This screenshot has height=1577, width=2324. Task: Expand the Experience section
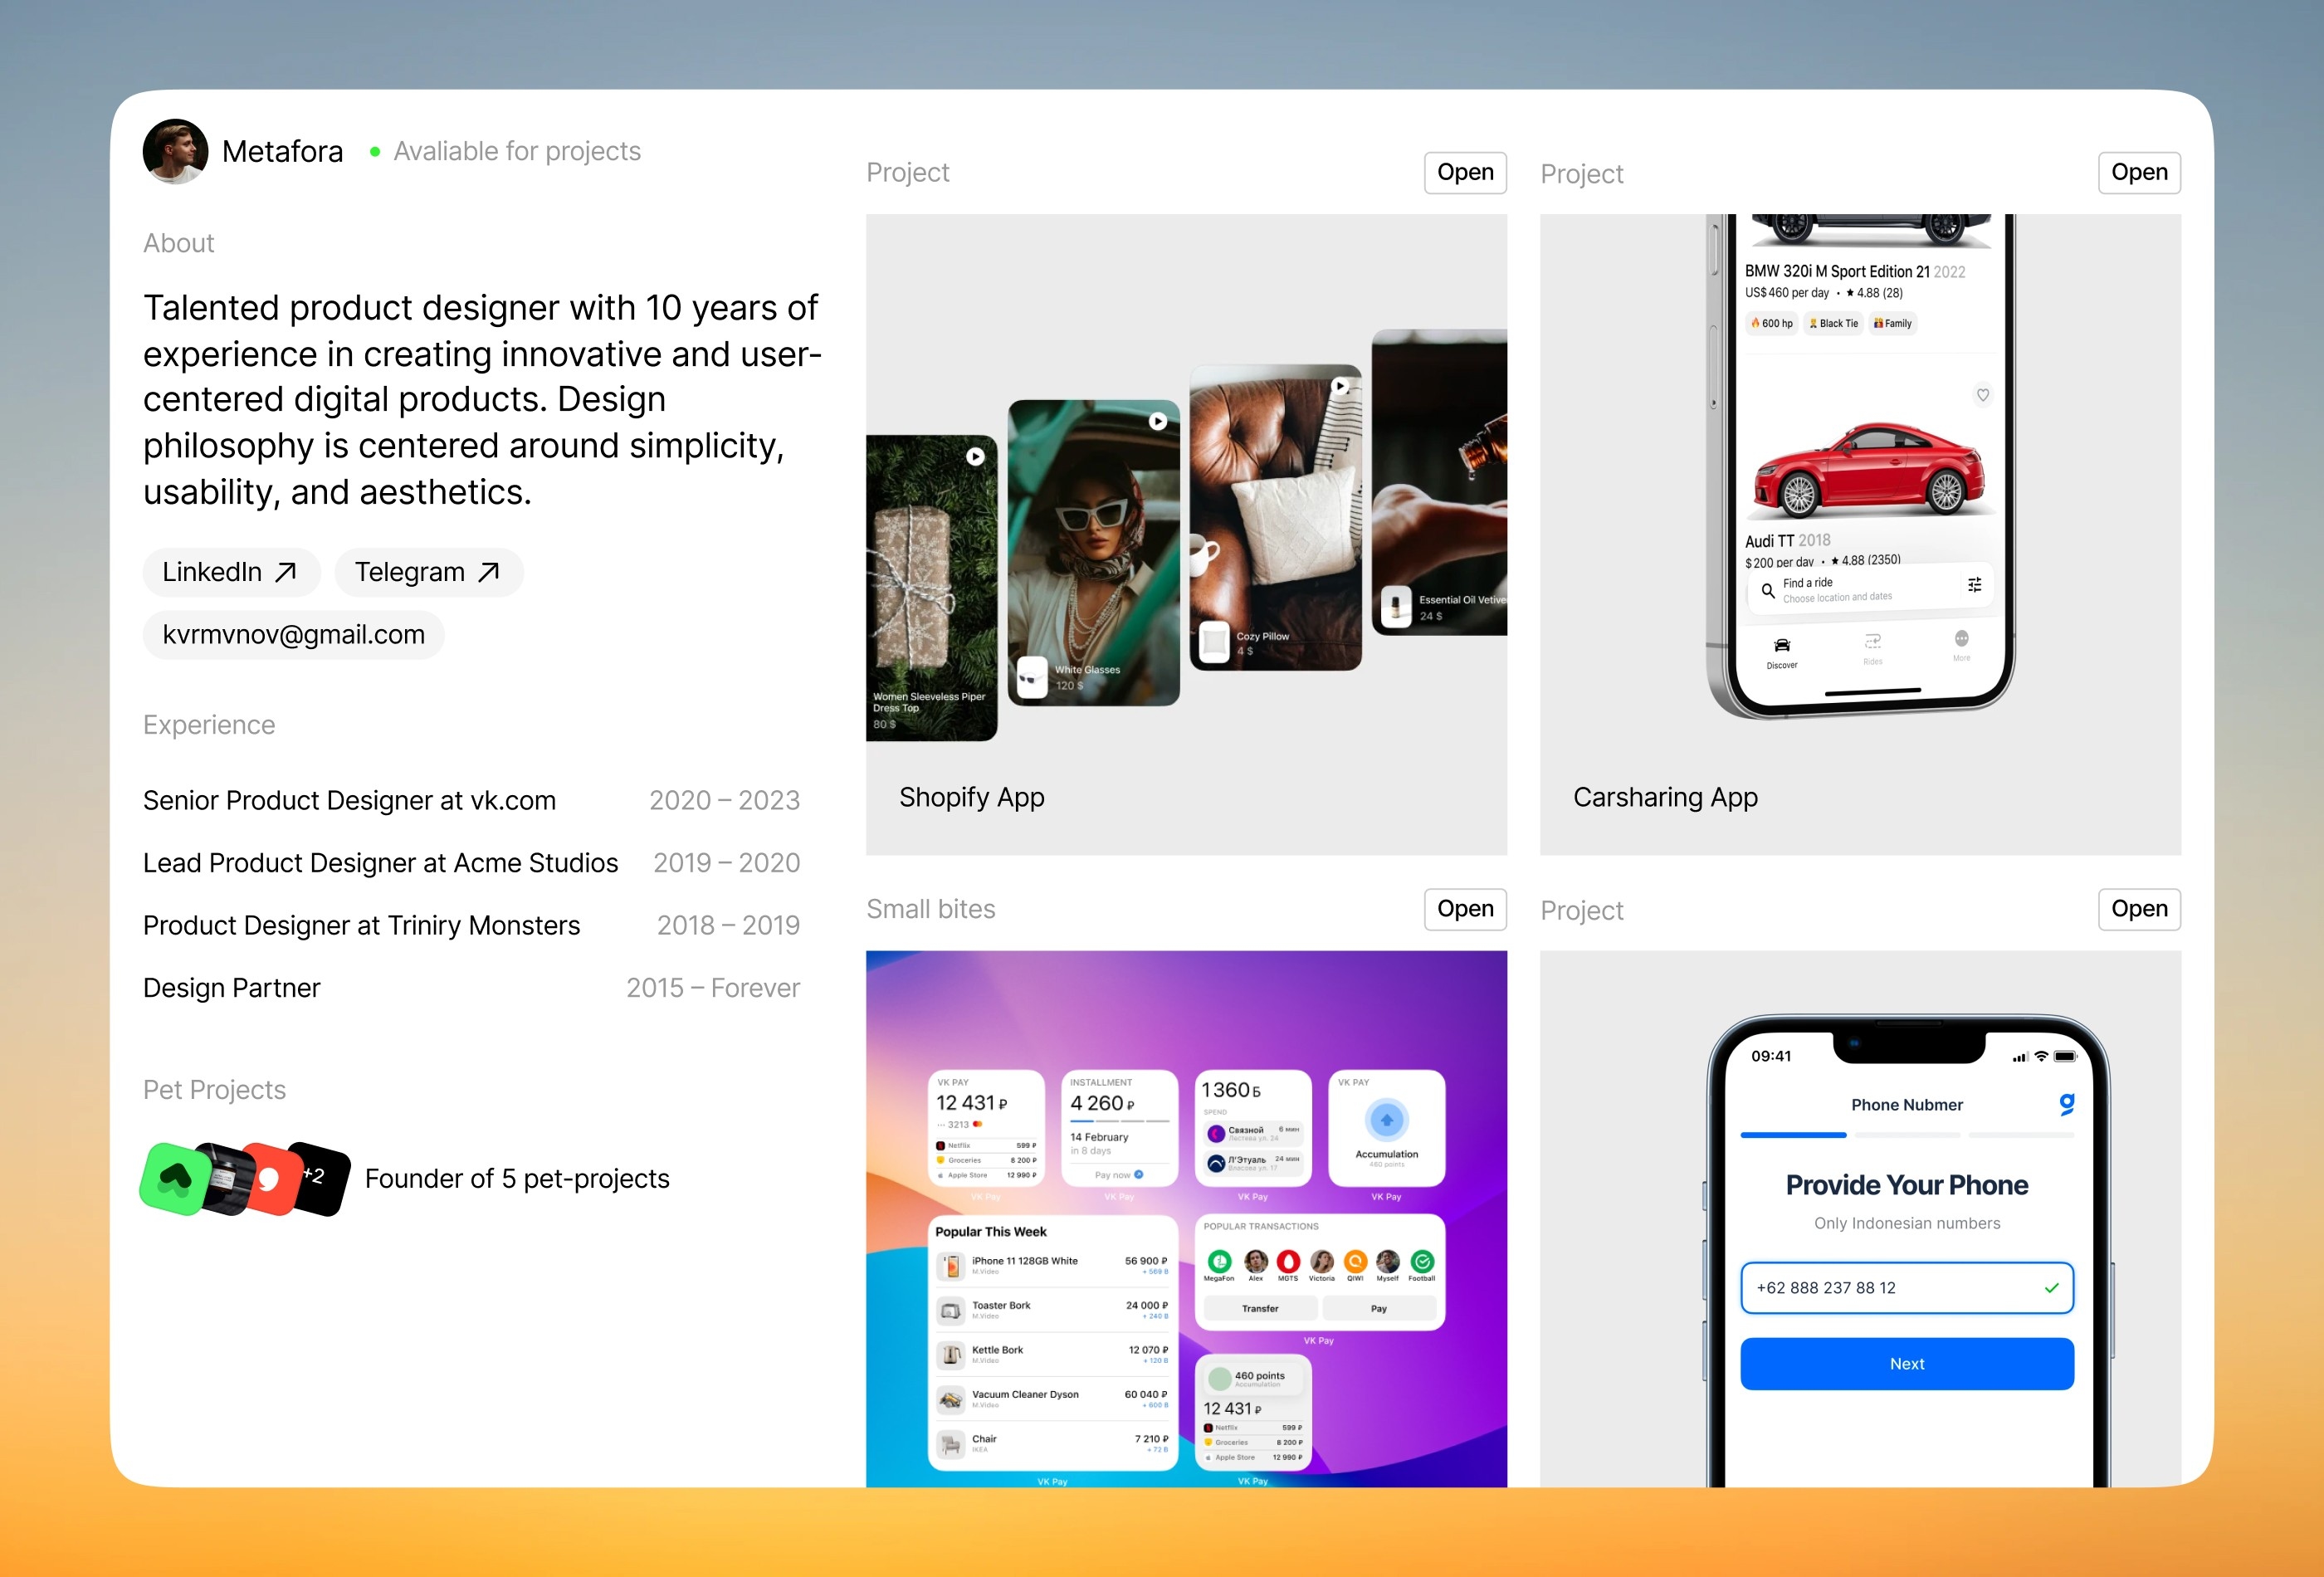209,725
